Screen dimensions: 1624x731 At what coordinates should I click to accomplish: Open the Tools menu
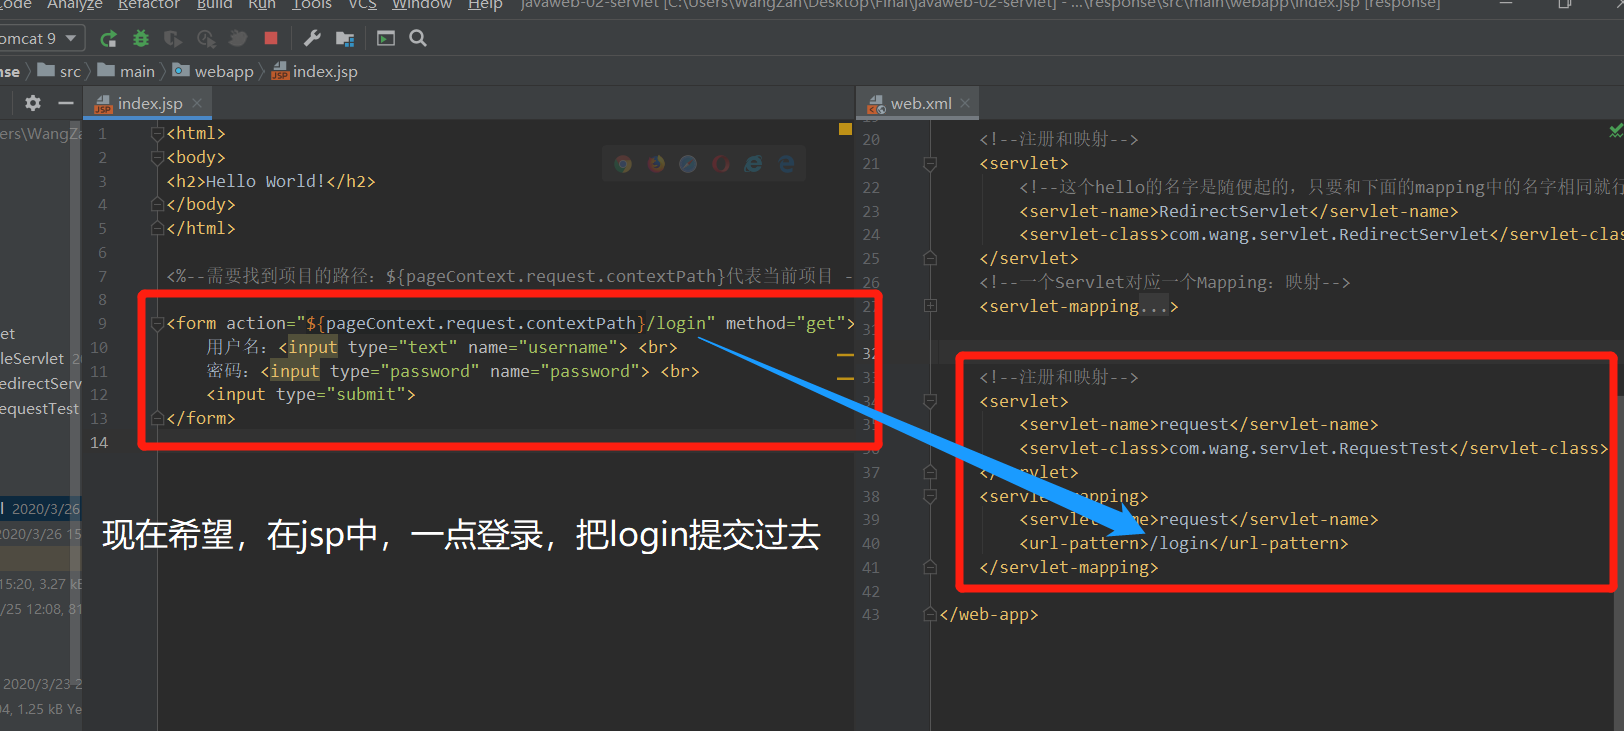(x=312, y=5)
